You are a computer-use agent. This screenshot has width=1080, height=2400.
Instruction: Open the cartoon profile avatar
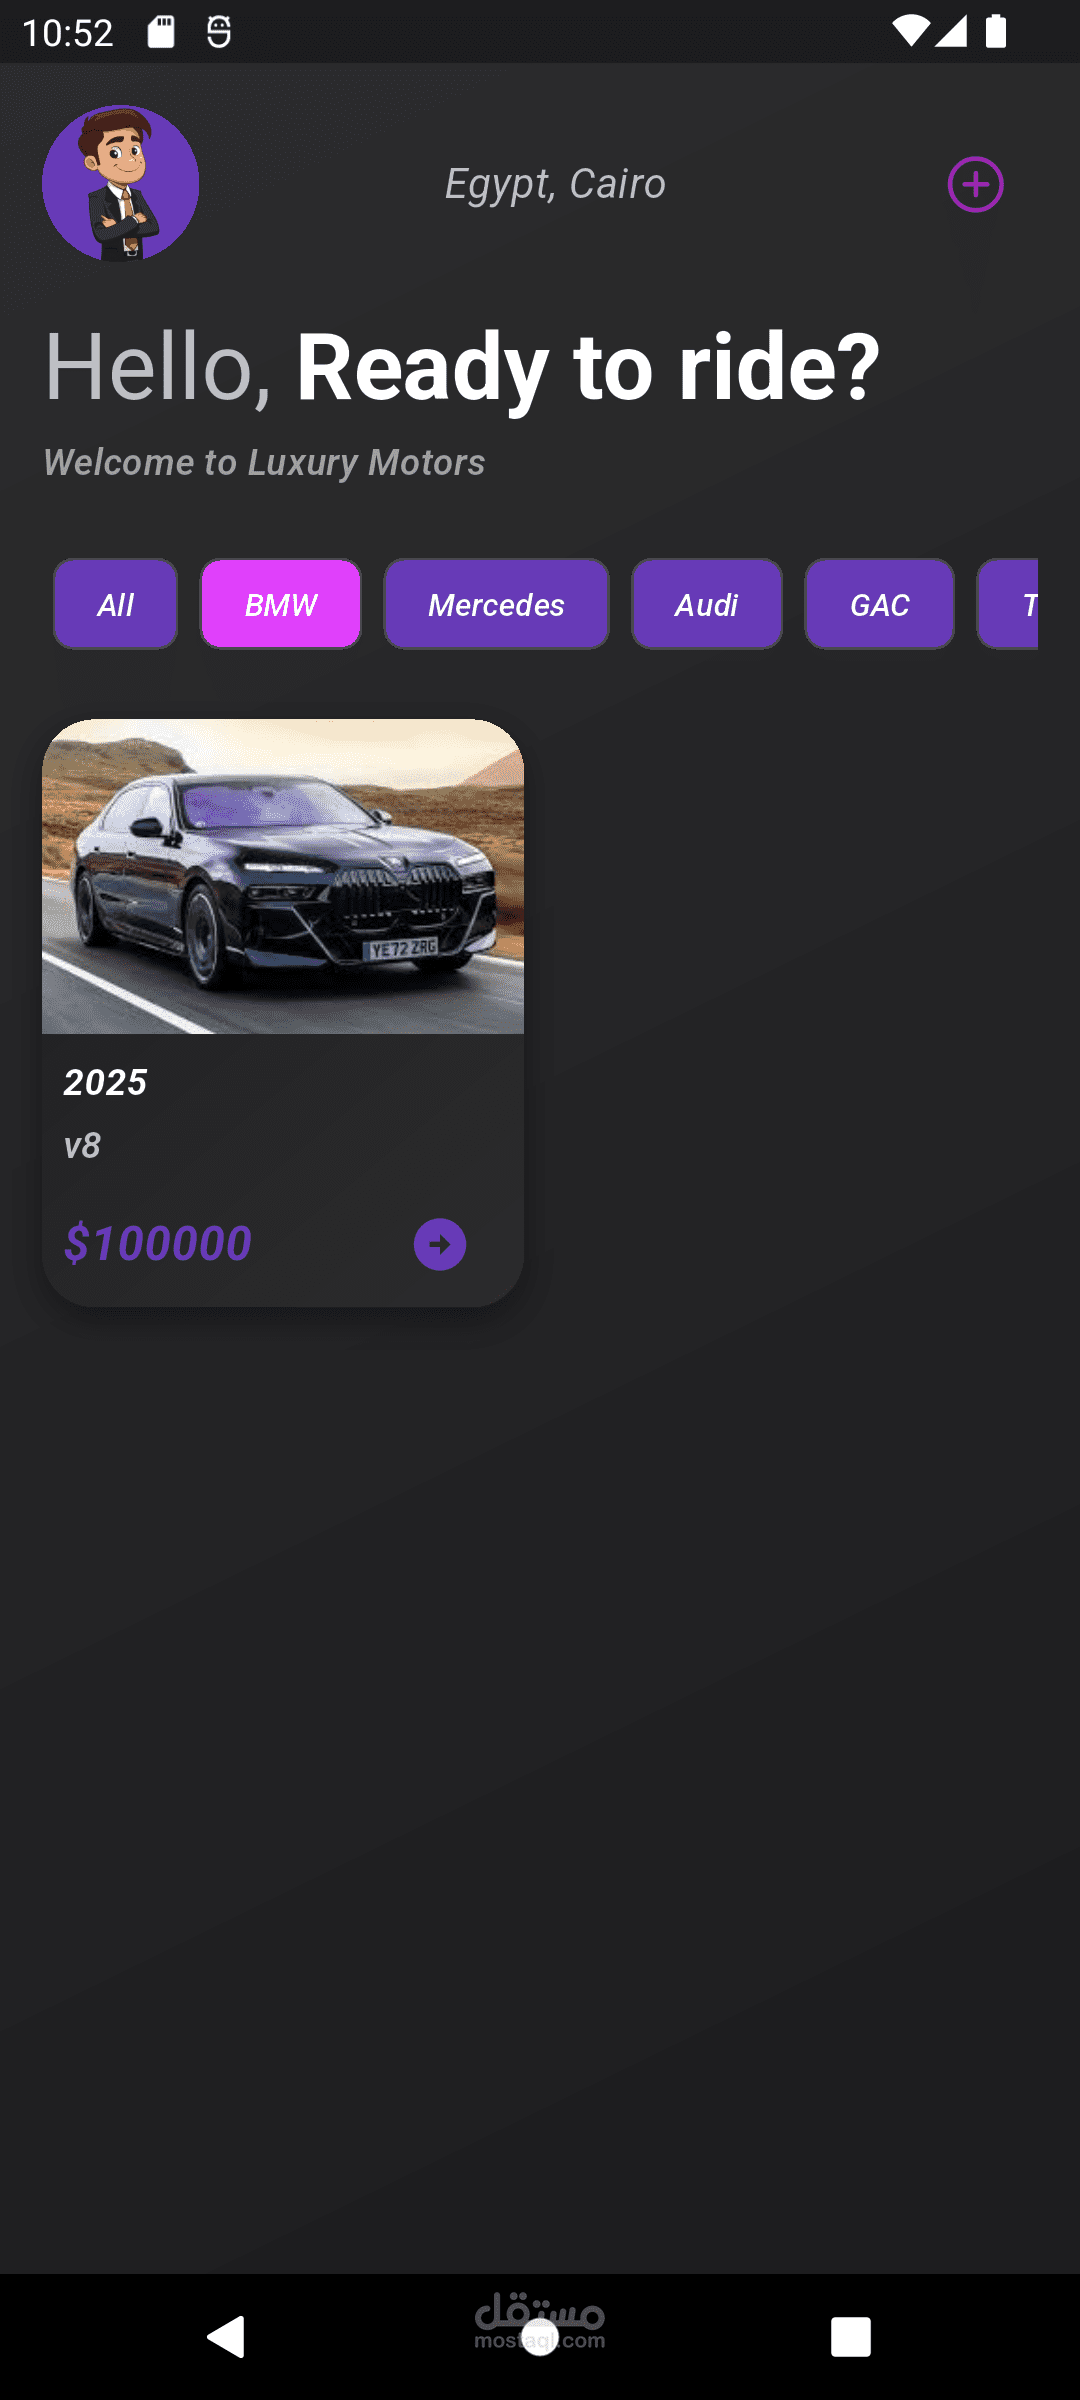pyautogui.click(x=120, y=183)
